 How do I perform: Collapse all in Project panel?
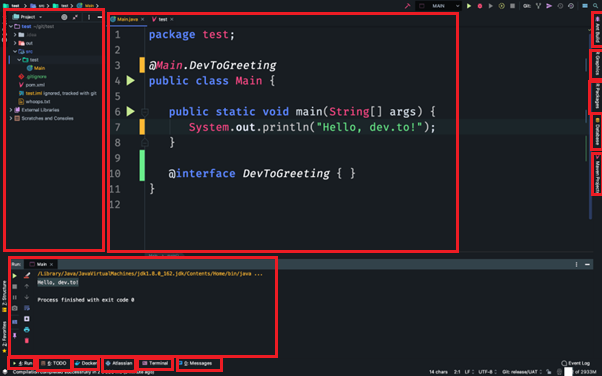[75, 17]
